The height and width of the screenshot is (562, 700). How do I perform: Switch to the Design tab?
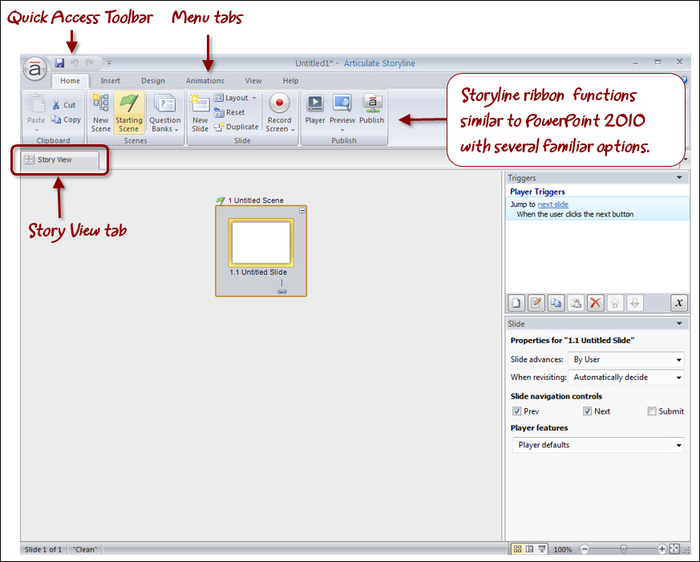[x=153, y=81]
